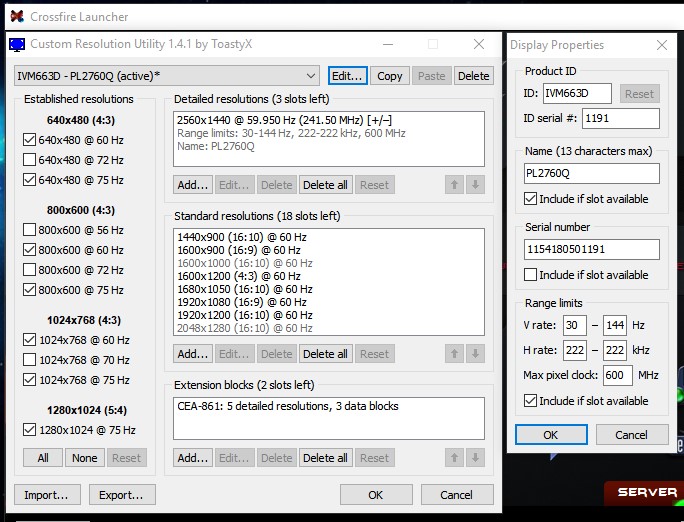This screenshot has width=684, height=522.
Task: Close the Display Properties dialog
Action: 662,45
